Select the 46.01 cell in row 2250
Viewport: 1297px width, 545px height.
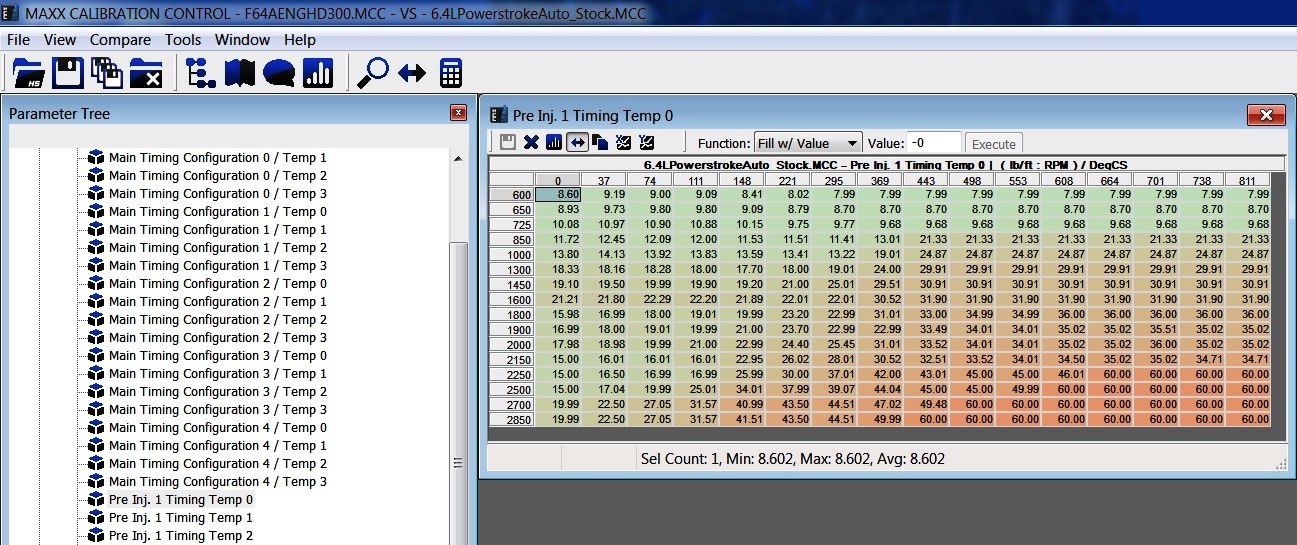point(1064,375)
